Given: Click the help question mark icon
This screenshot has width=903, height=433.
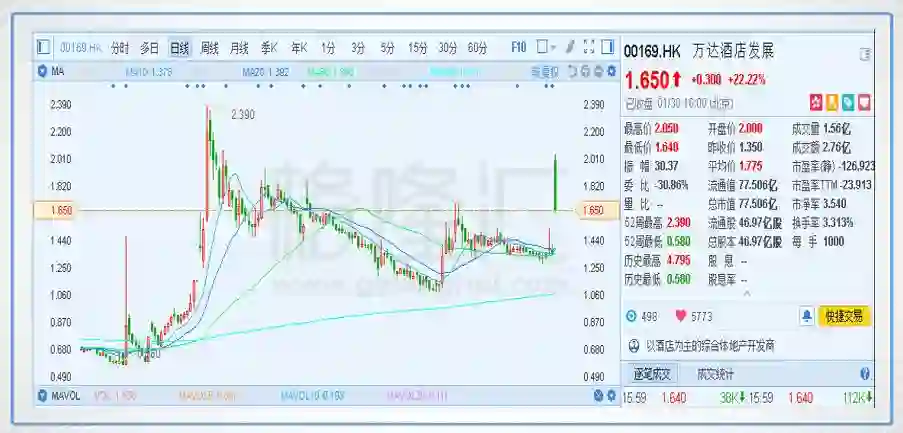Looking at the screenshot, I should click(864, 374).
